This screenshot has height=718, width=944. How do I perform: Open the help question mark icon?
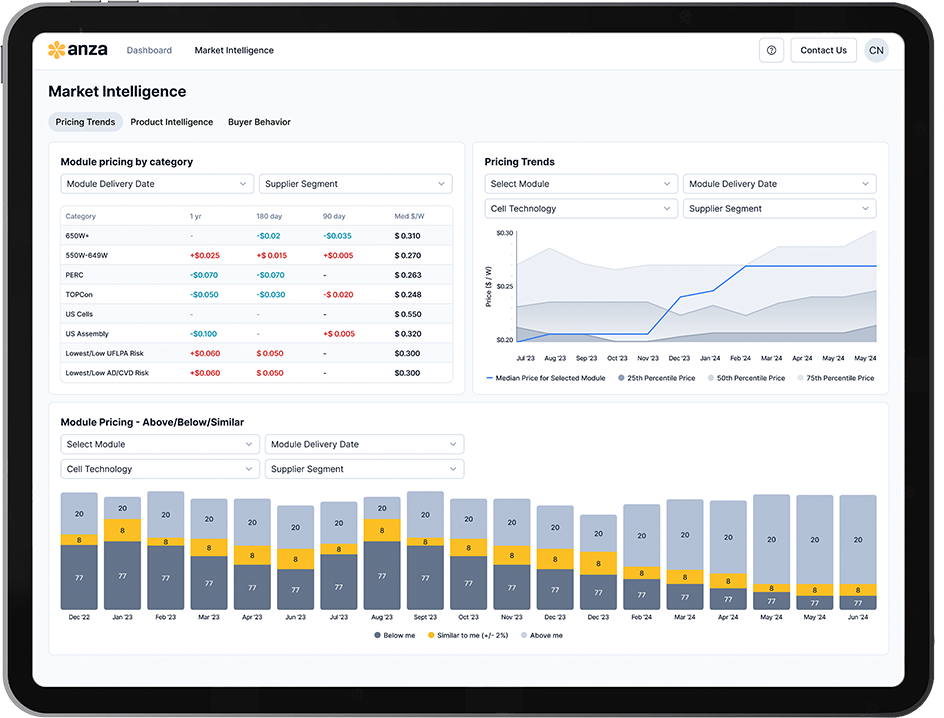tap(771, 51)
